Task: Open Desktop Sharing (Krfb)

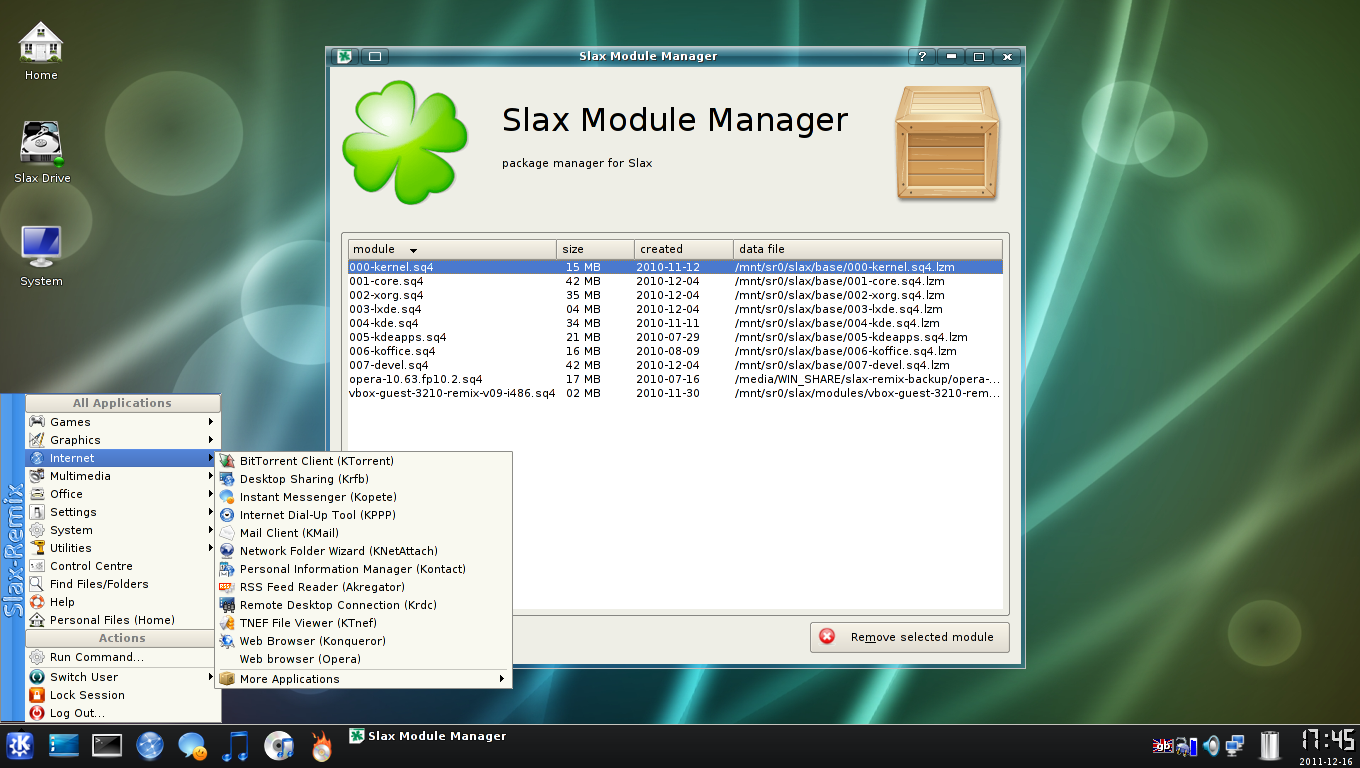Action: (364, 479)
